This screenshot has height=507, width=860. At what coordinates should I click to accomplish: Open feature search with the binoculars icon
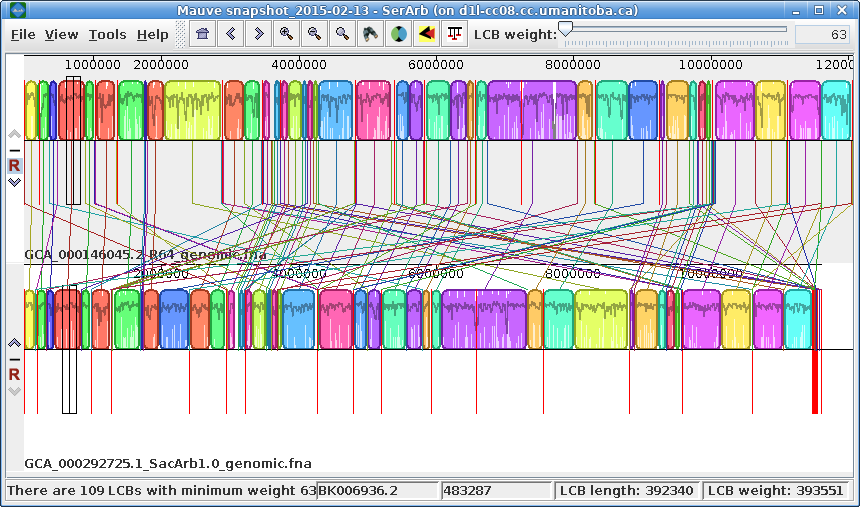coord(371,34)
